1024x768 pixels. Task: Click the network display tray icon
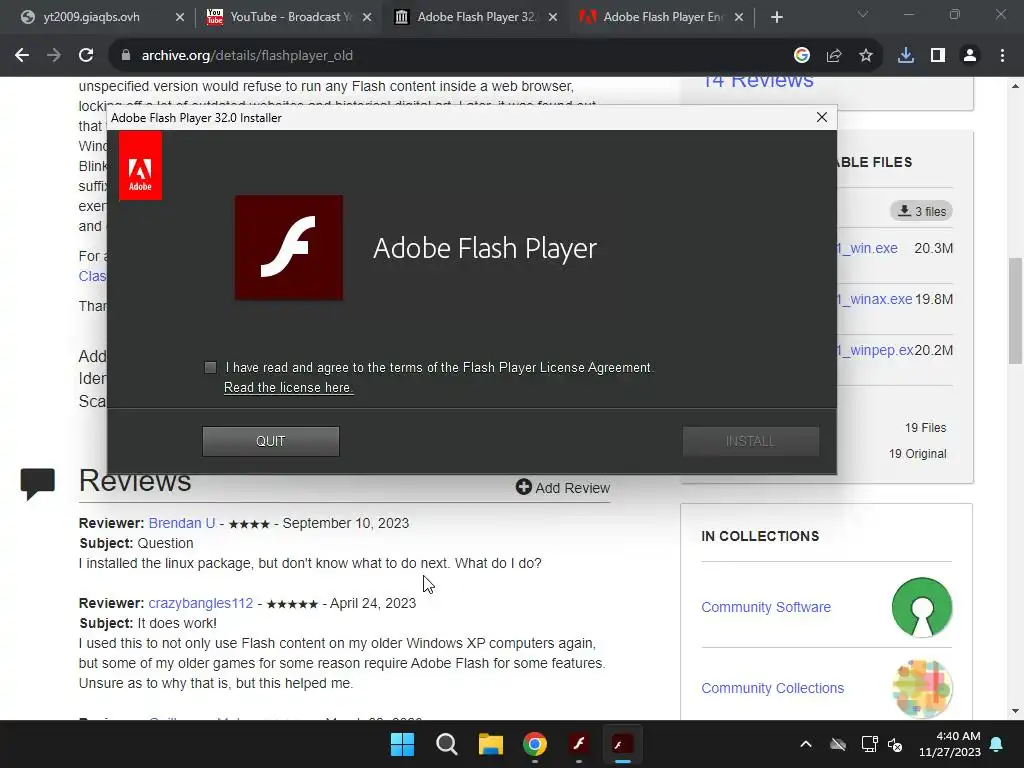click(x=869, y=744)
